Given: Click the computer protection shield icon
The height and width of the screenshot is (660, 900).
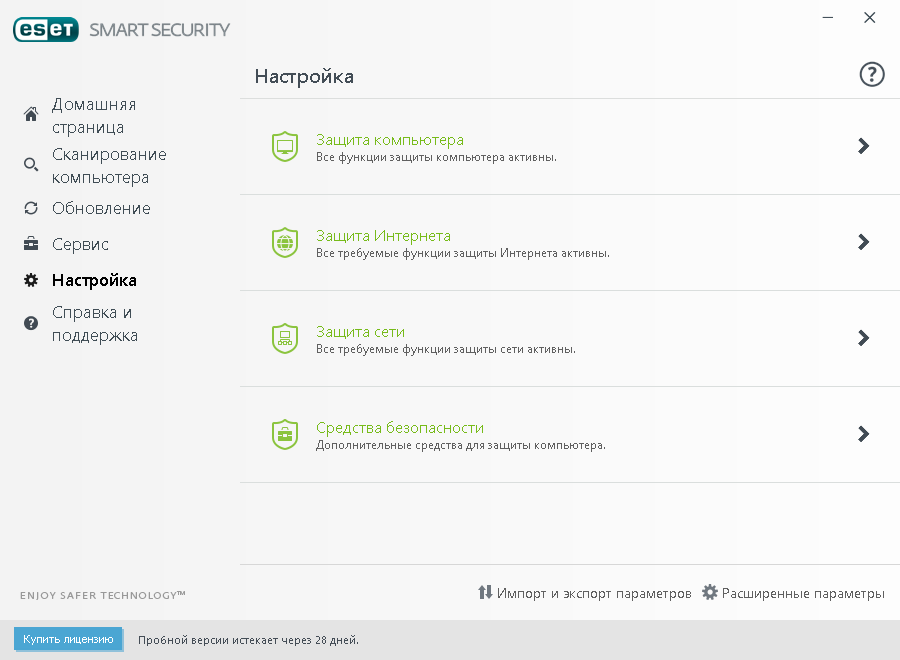Looking at the screenshot, I should click(x=285, y=146).
